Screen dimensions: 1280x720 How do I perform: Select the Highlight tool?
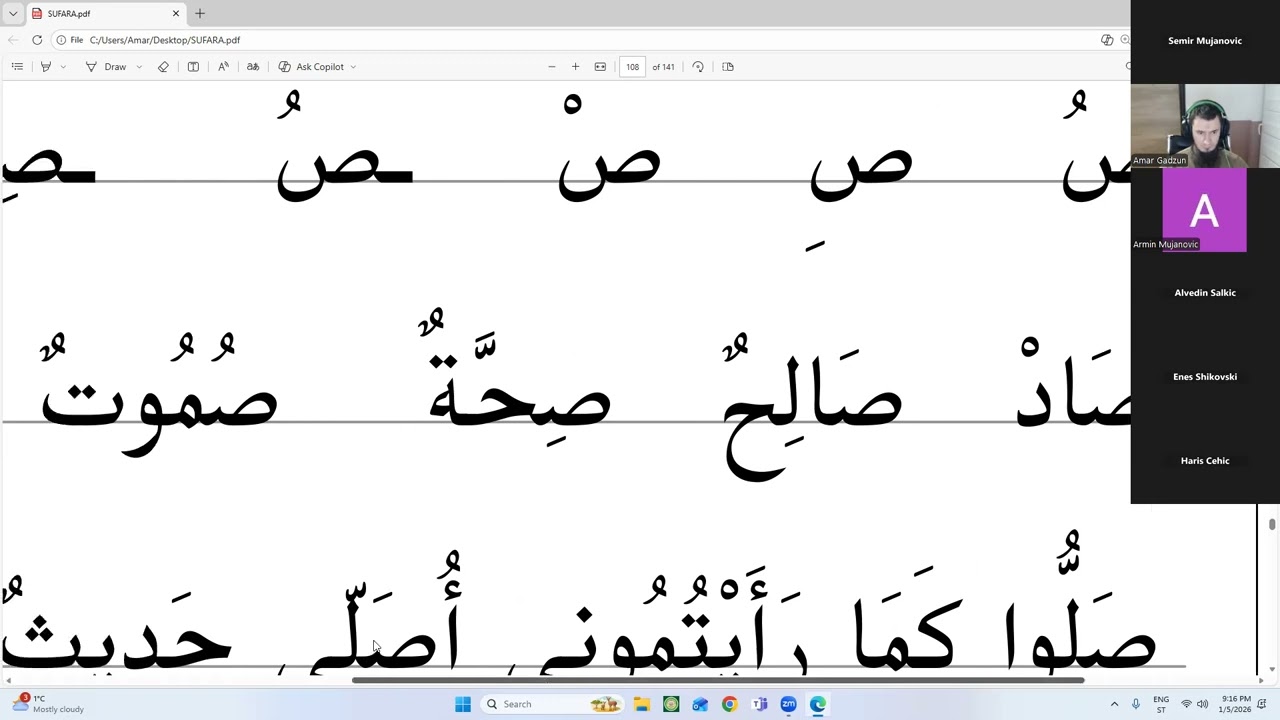(x=45, y=66)
